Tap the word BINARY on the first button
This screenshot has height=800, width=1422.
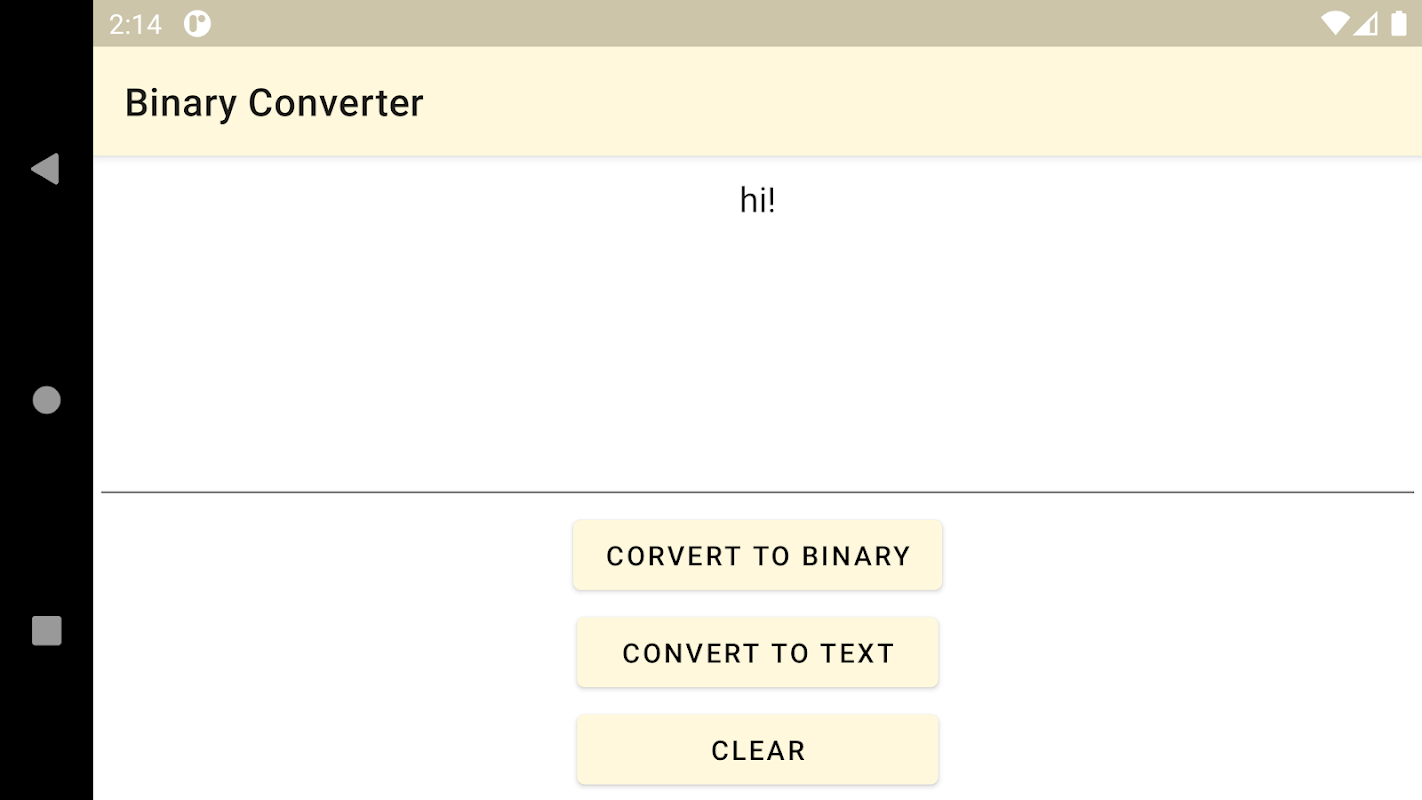click(x=856, y=556)
